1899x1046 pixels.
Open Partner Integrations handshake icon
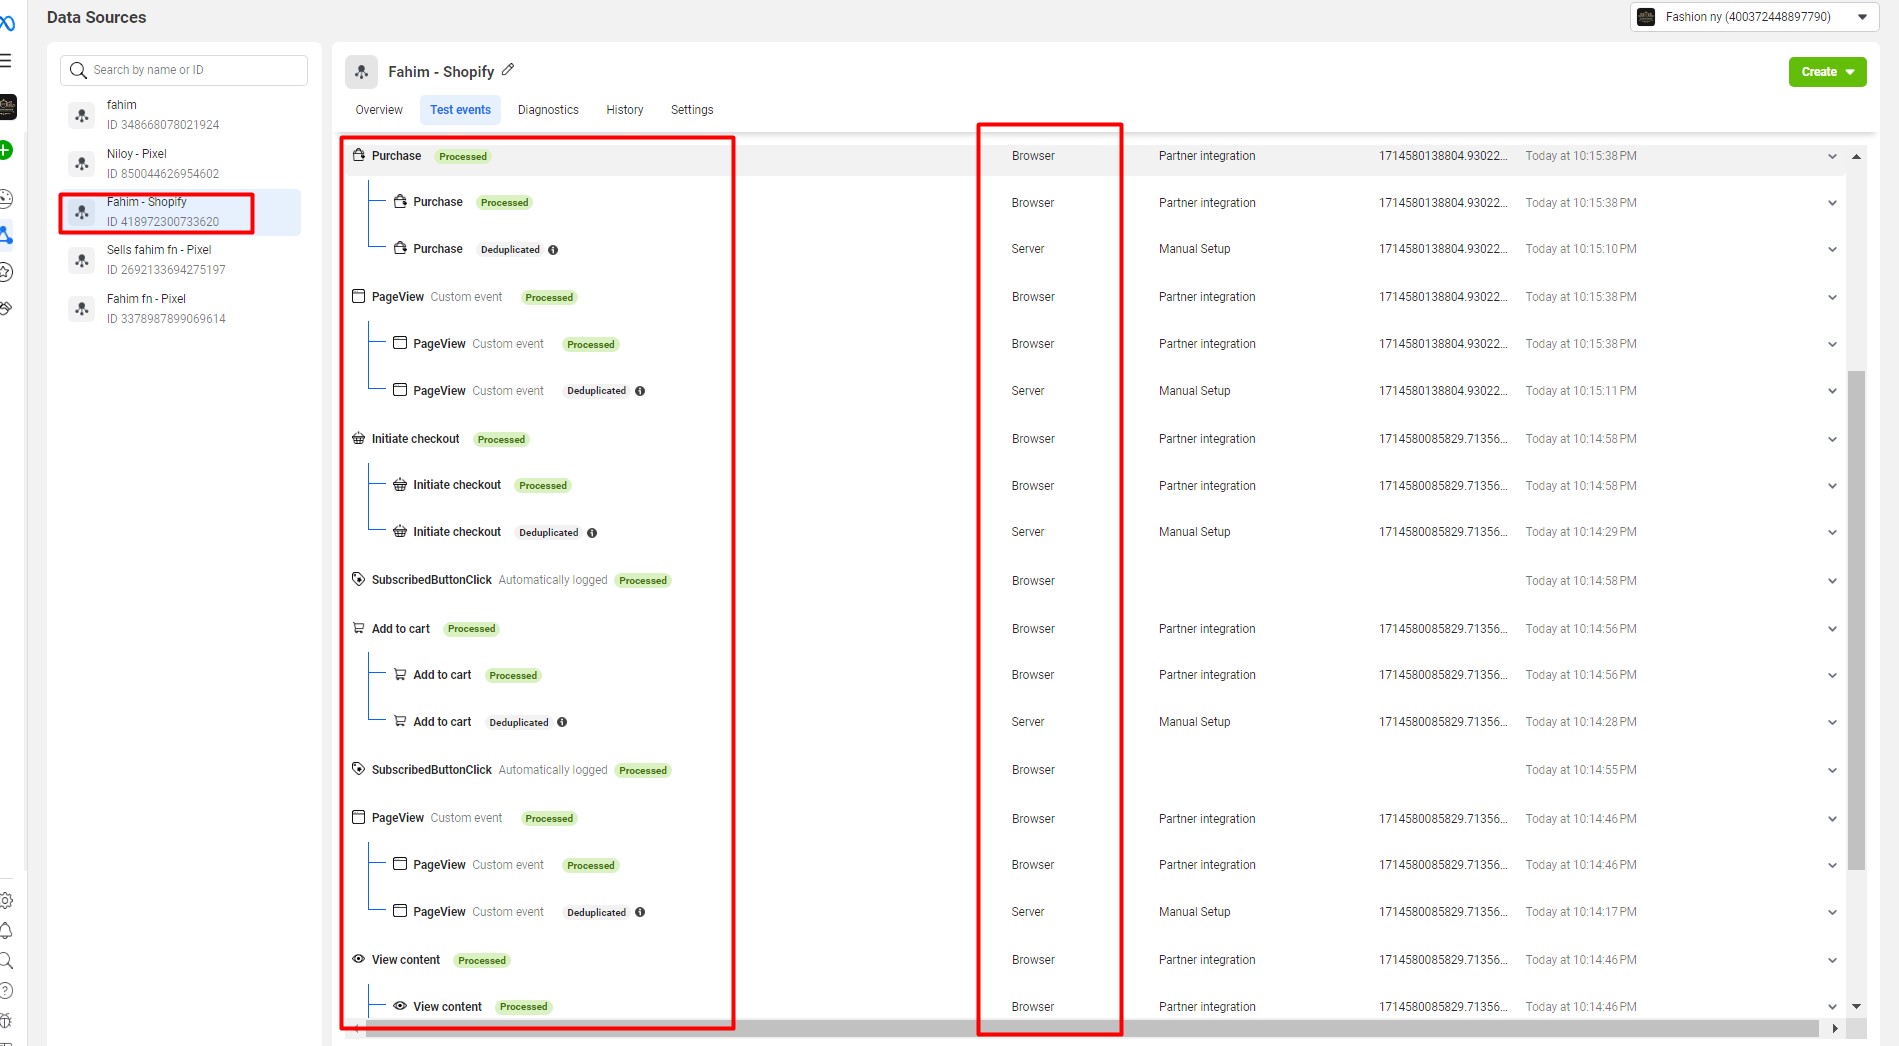pyautogui.click(x=6, y=308)
